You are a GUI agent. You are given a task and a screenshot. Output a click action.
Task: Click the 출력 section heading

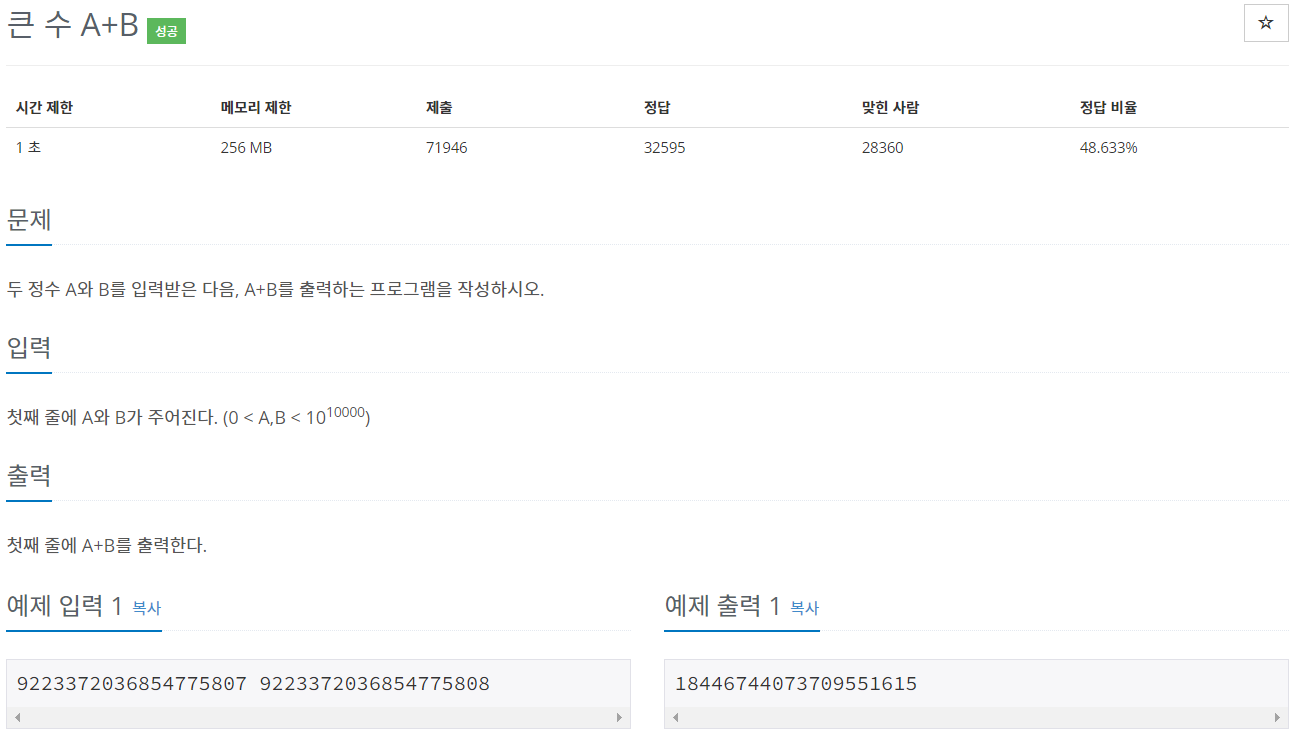pyautogui.click(x=29, y=475)
